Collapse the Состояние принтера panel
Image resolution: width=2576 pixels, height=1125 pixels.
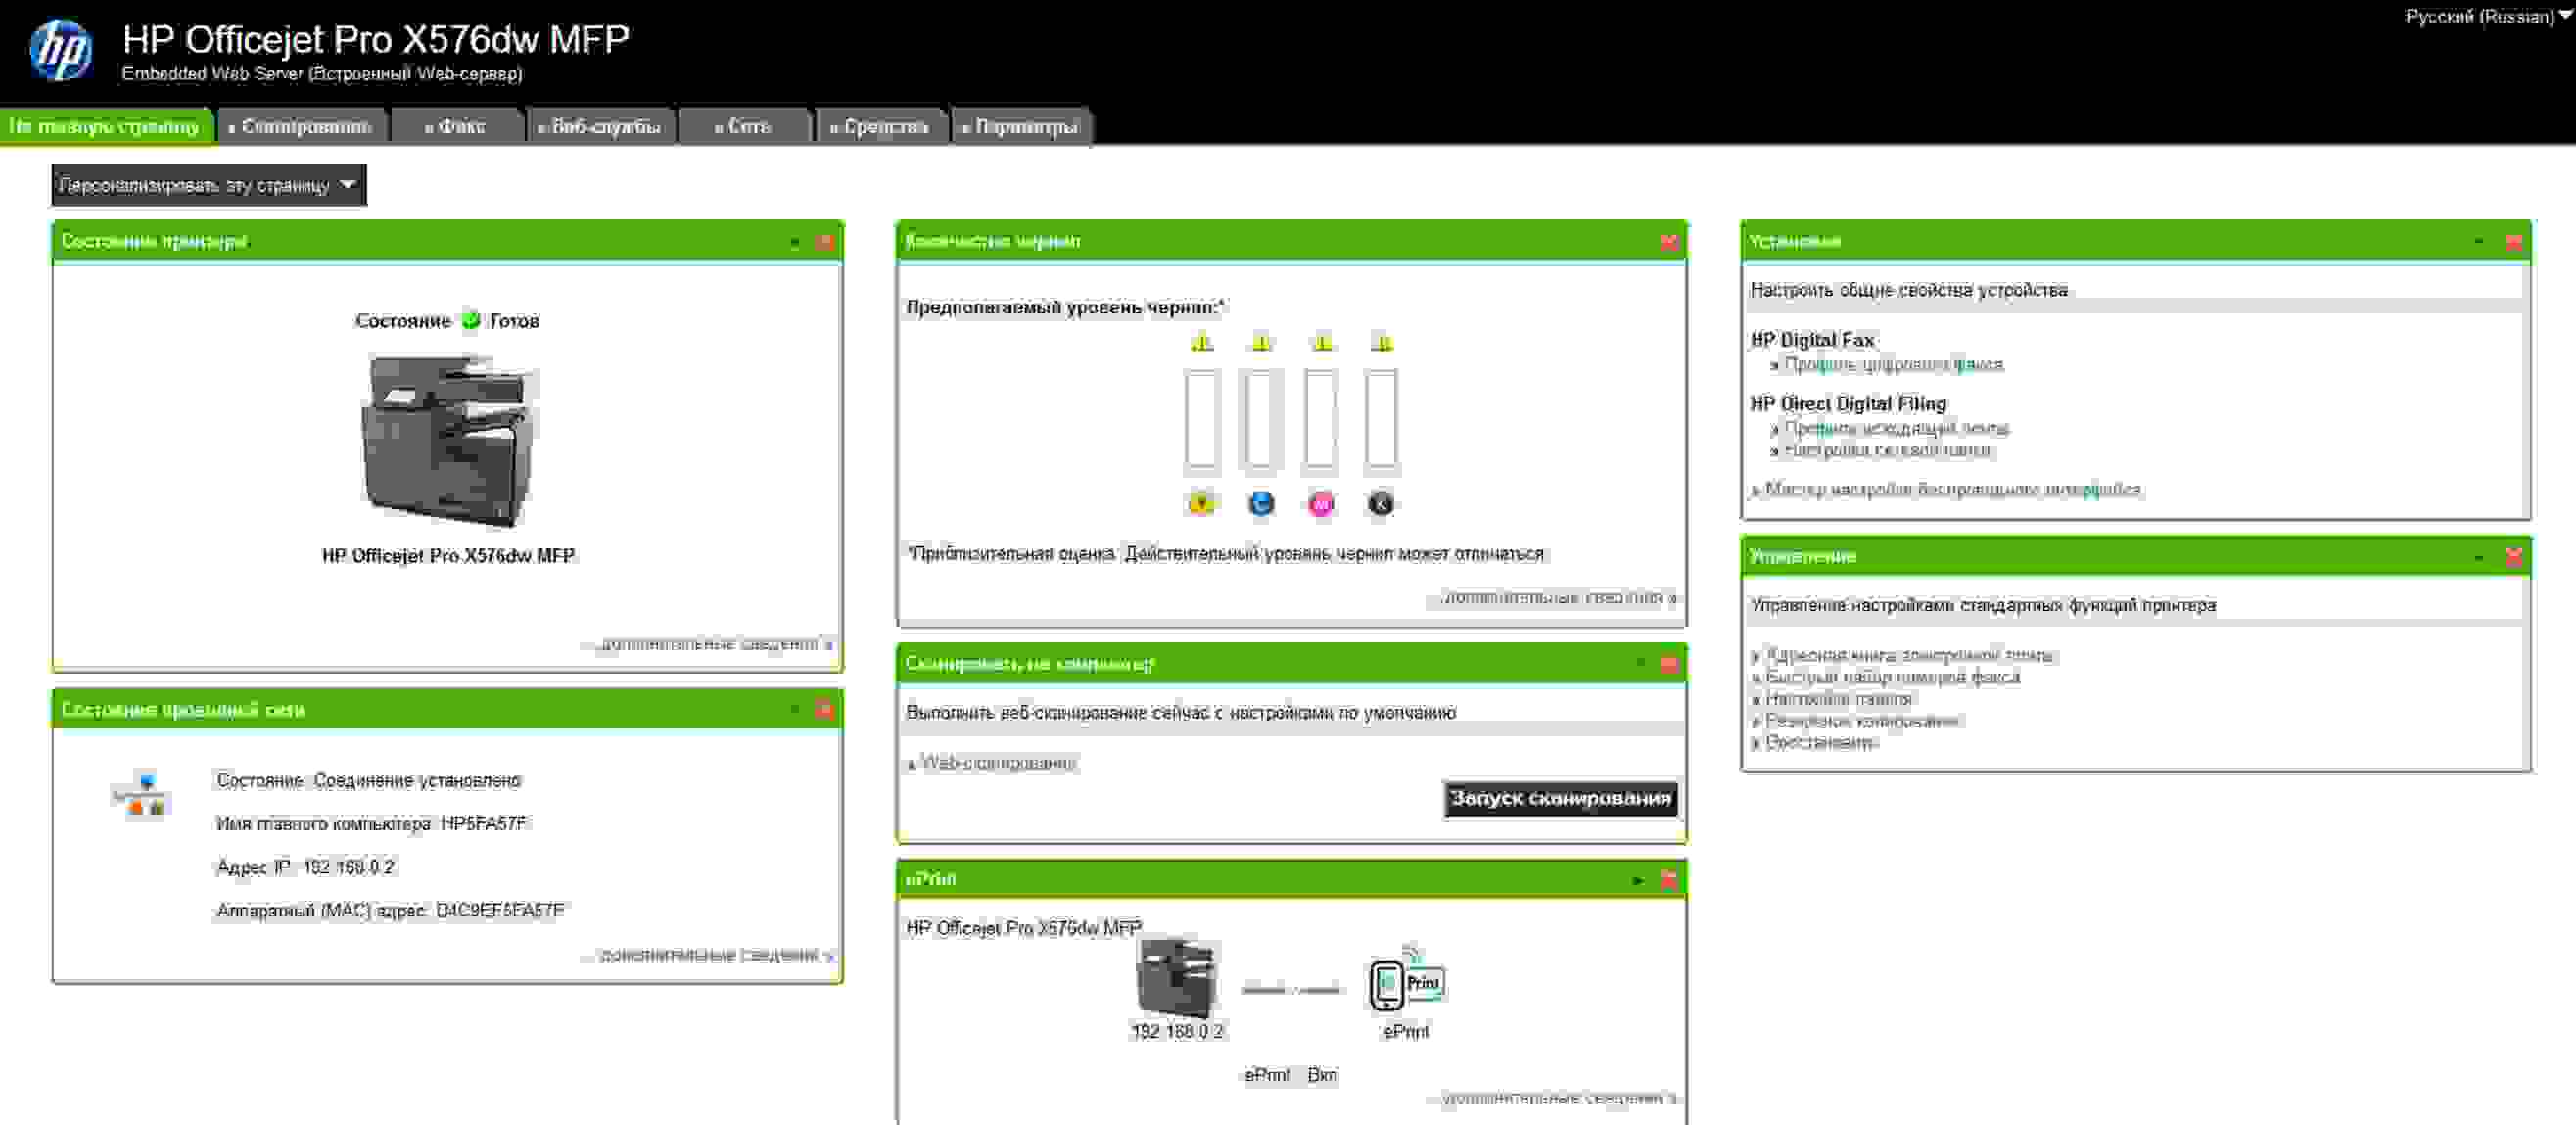795,242
